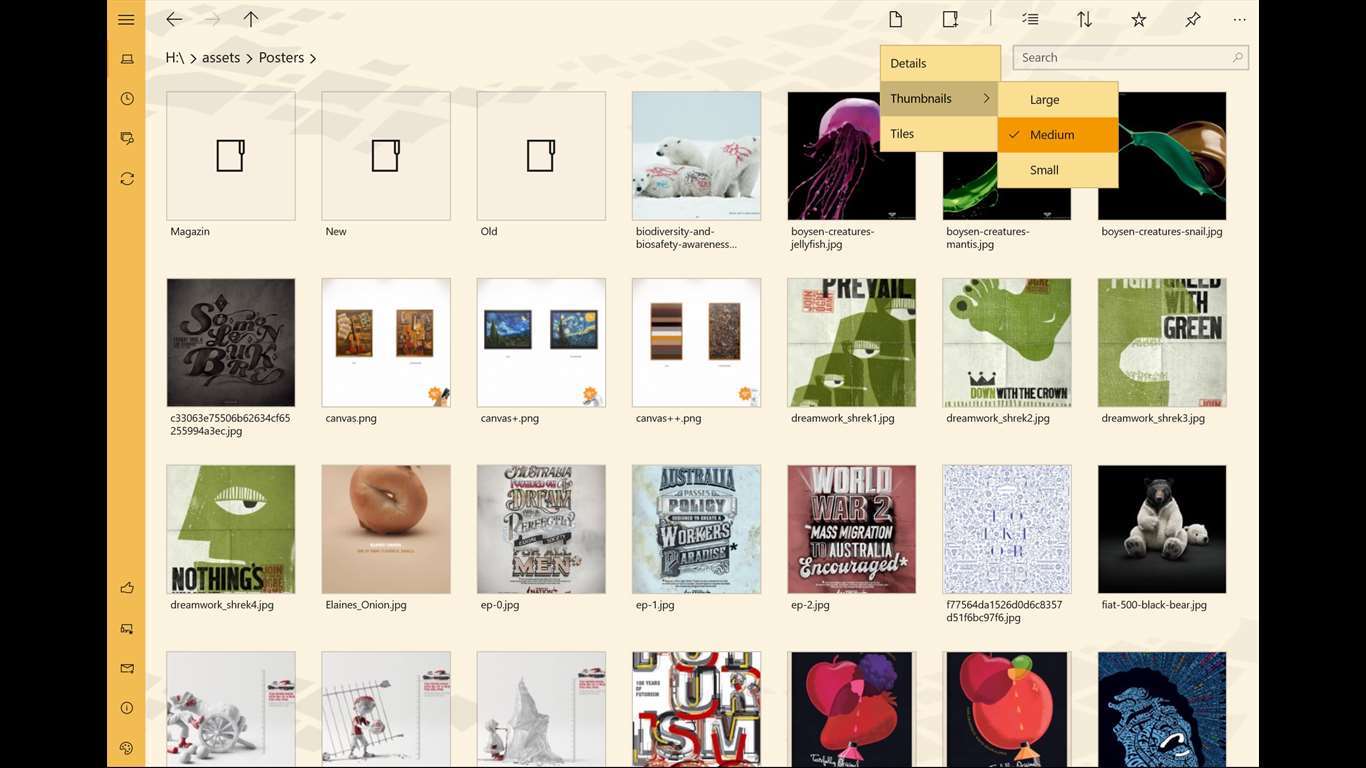Choose the Details view menu item
This screenshot has width=1366, height=768.
pyautogui.click(x=939, y=63)
